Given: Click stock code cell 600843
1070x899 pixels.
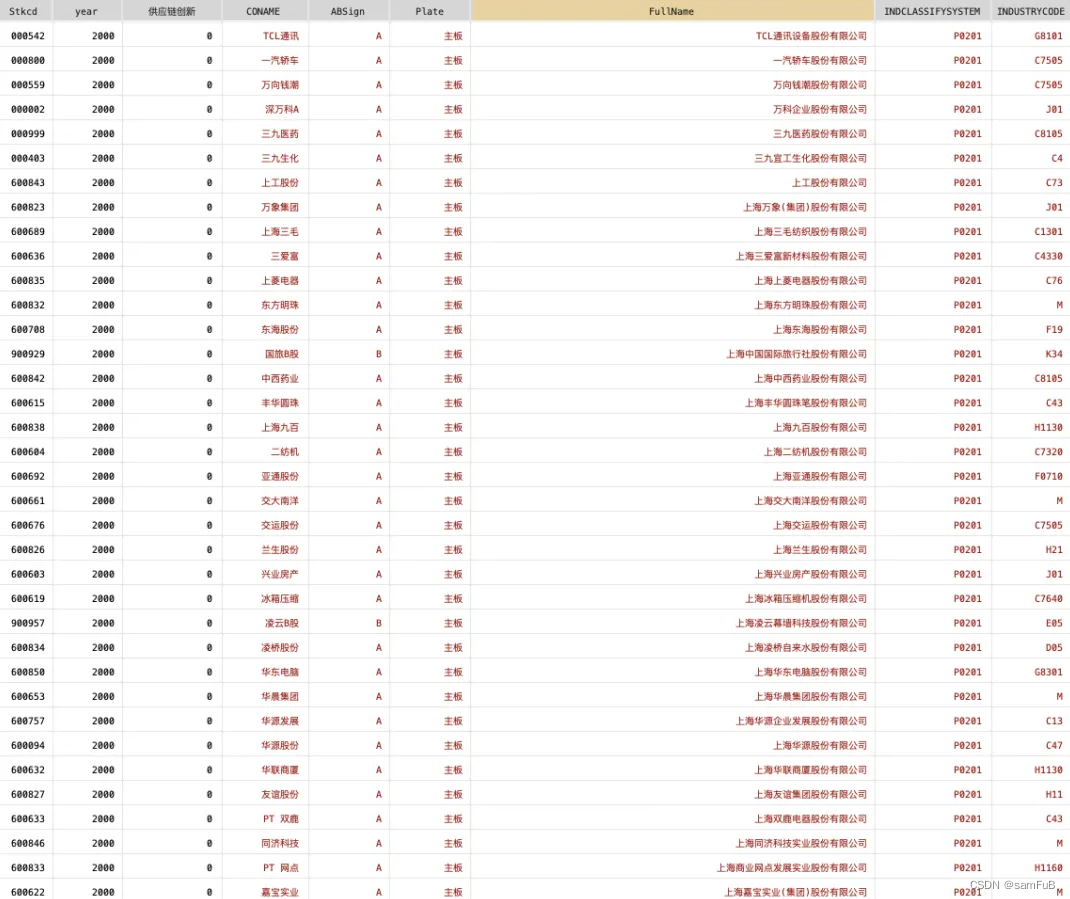Looking at the screenshot, I should [x=28, y=182].
